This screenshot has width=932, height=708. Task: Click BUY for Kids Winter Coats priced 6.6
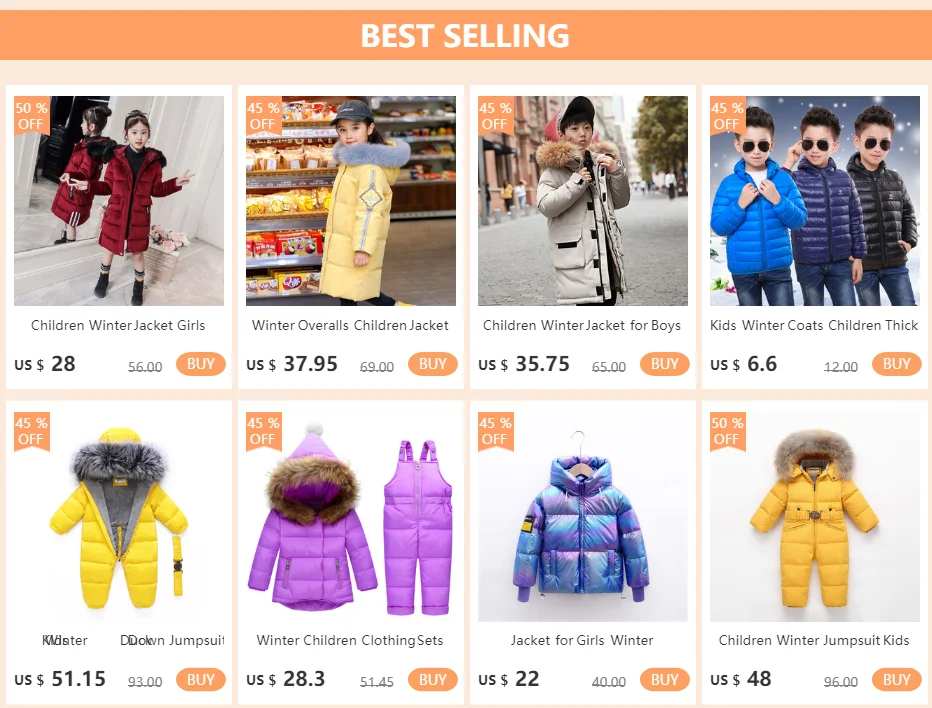896,364
